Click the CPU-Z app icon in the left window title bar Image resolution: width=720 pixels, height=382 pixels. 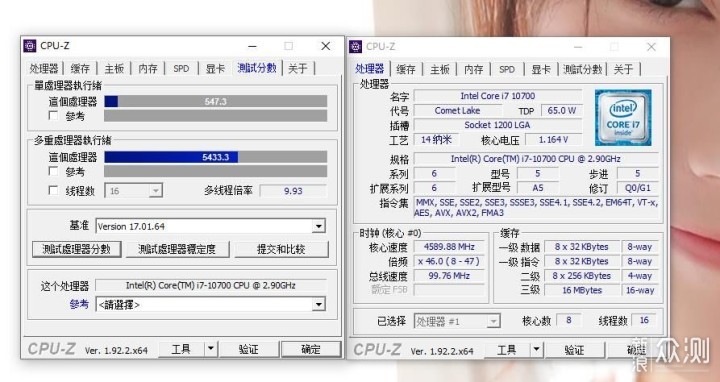click(x=30, y=46)
